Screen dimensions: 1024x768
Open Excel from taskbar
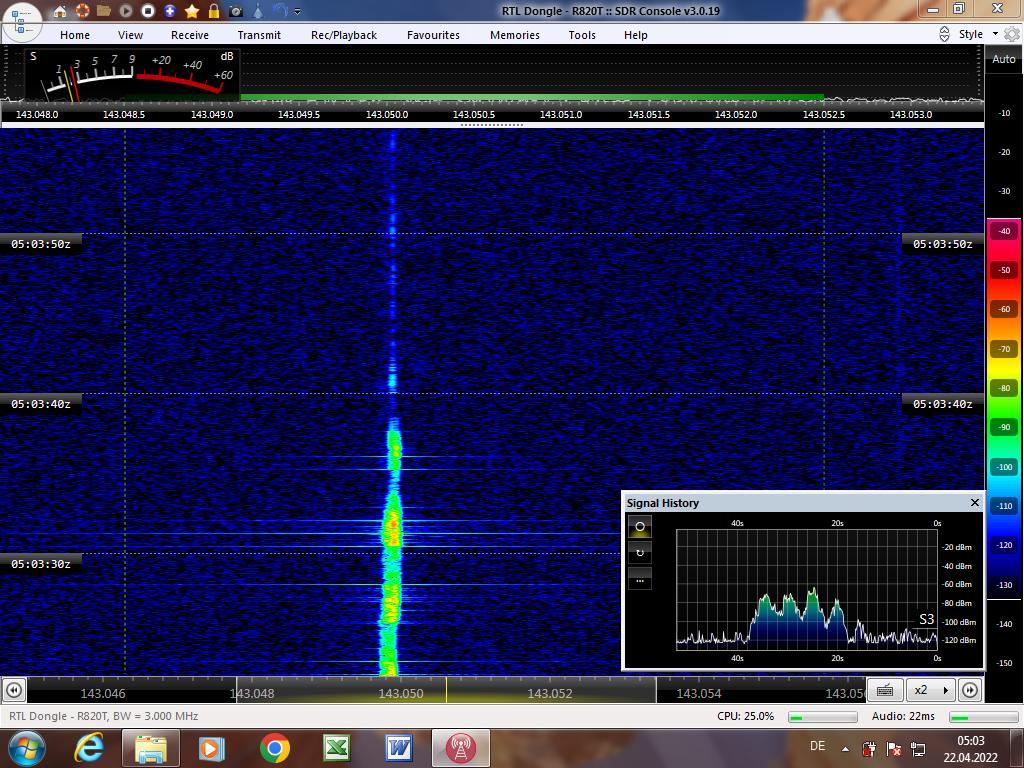[x=336, y=748]
